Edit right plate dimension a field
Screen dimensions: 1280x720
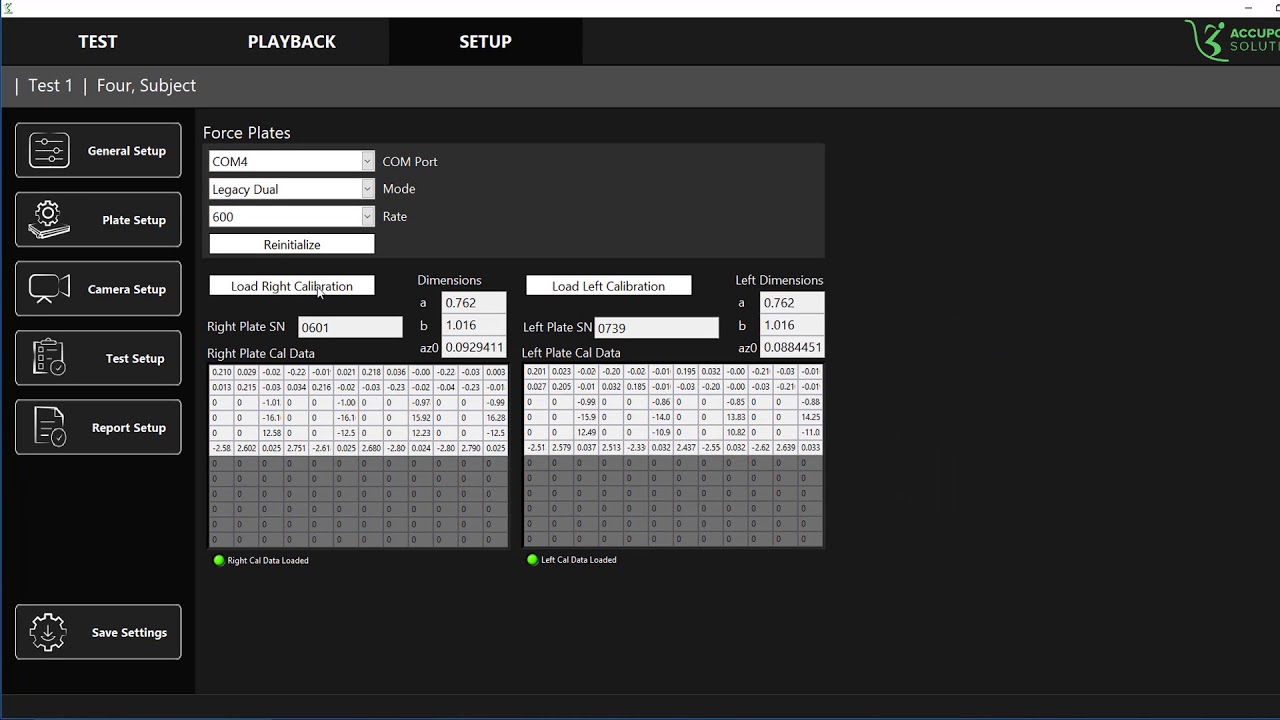pyautogui.click(x=474, y=302)
